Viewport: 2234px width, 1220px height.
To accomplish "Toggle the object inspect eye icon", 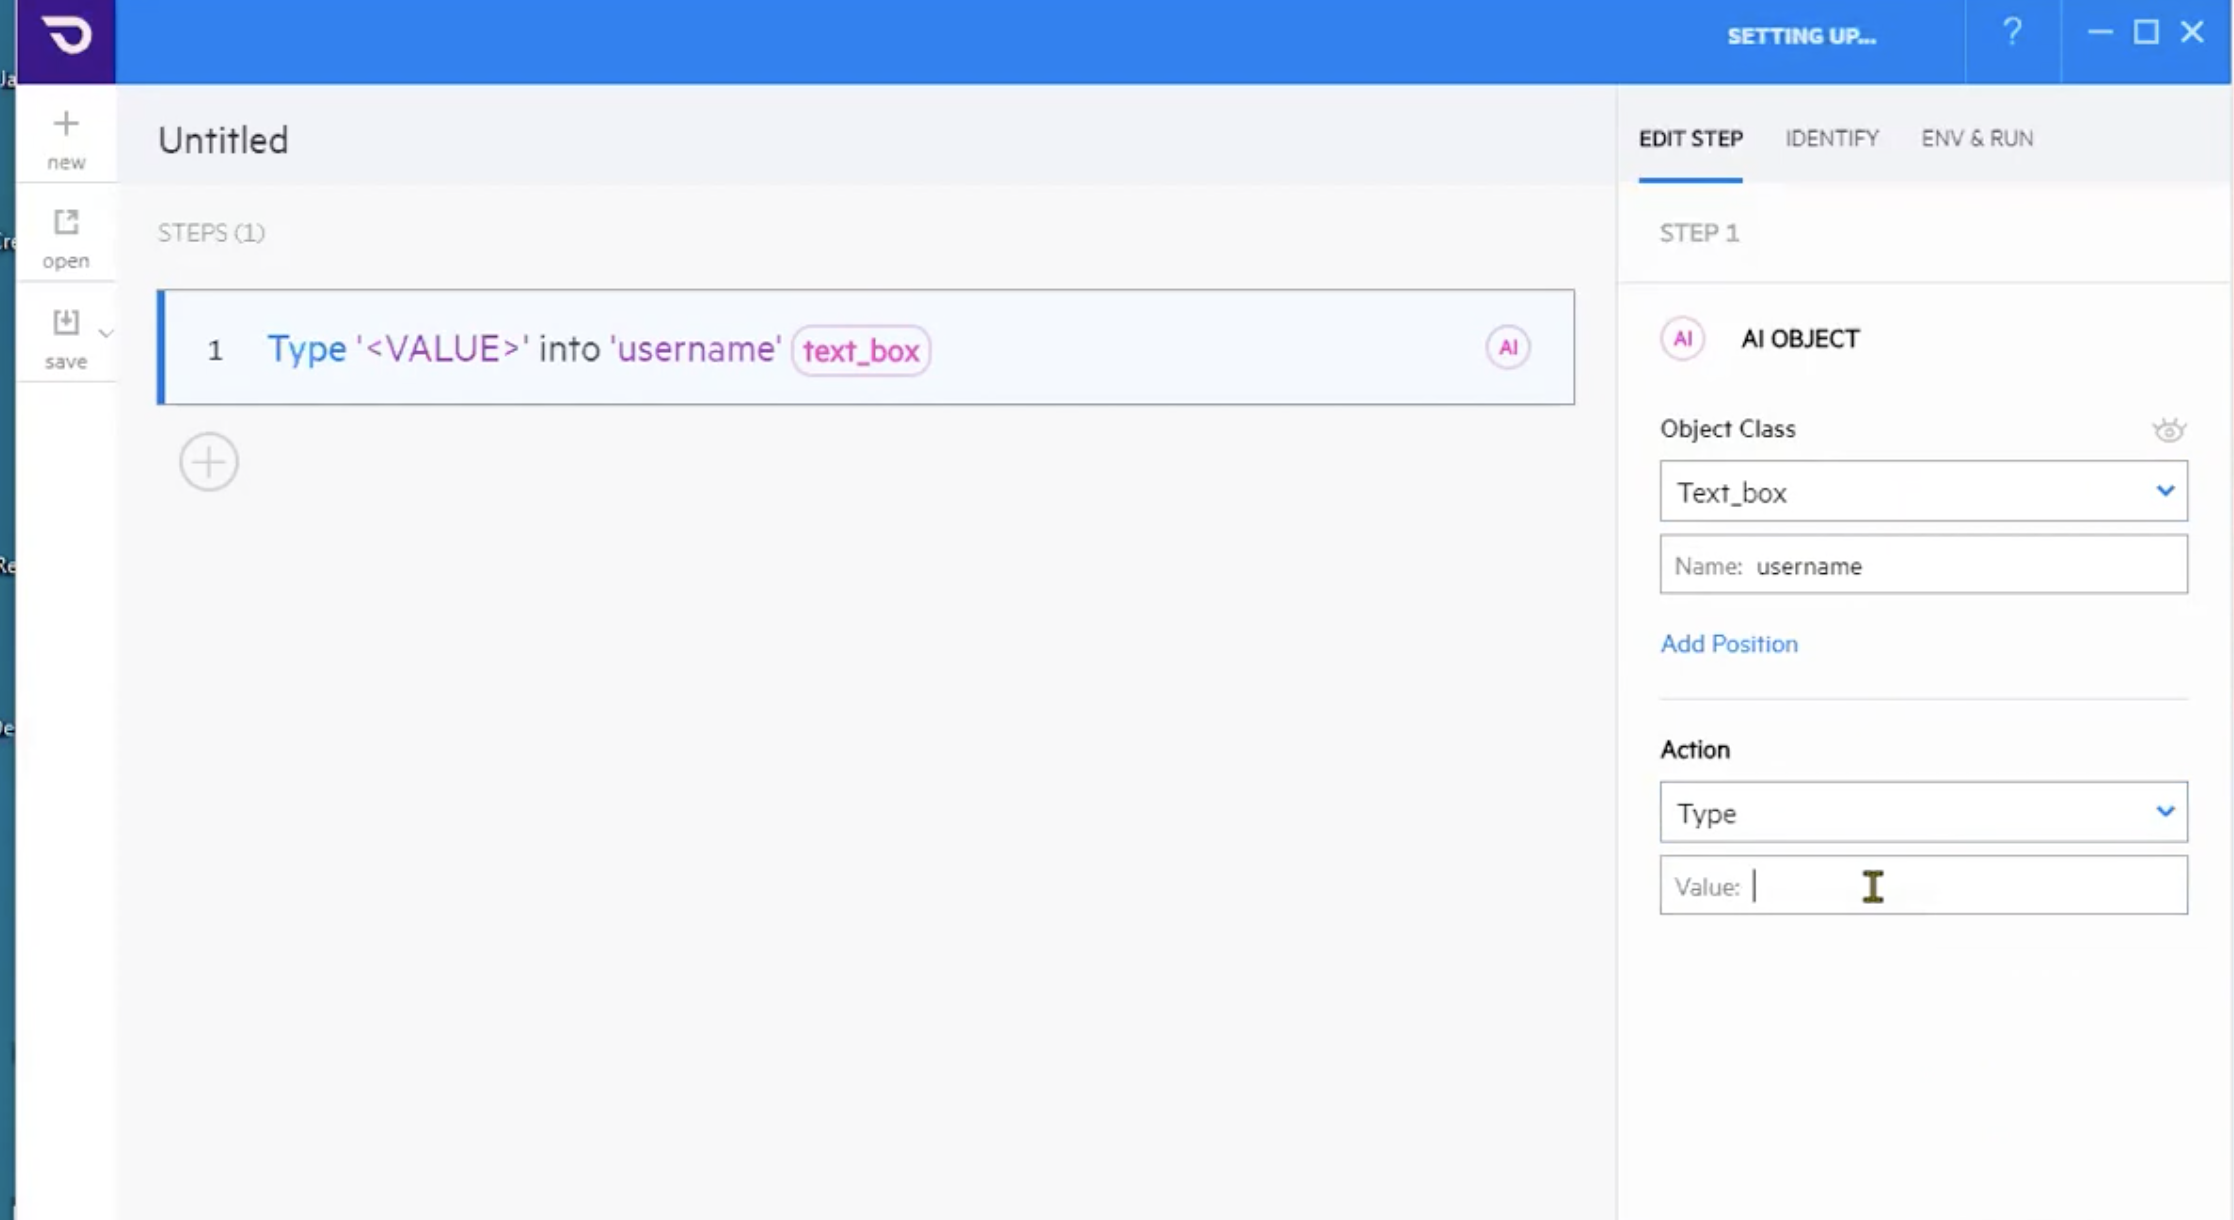I will (2168, 430).
